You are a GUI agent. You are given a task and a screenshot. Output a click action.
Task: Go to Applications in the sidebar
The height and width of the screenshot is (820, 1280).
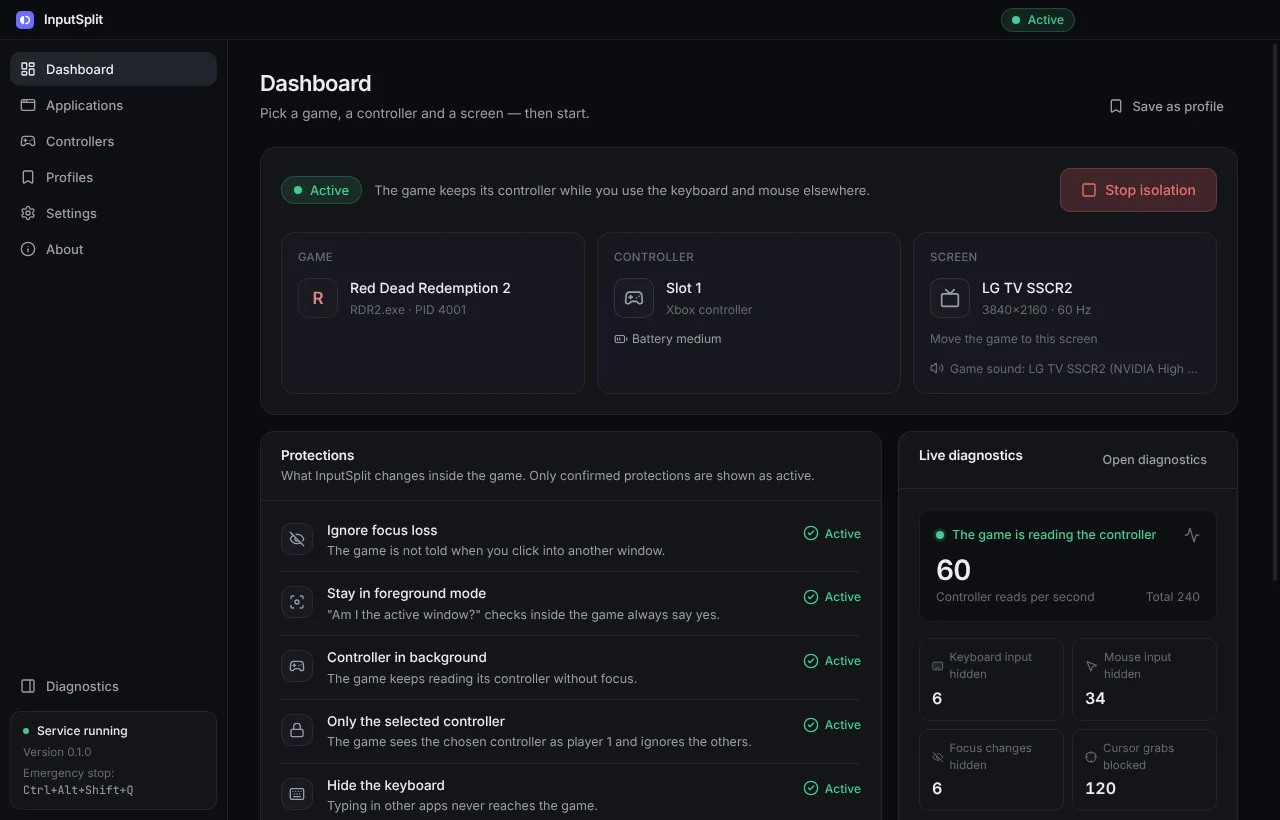click(x=113, y=105)
